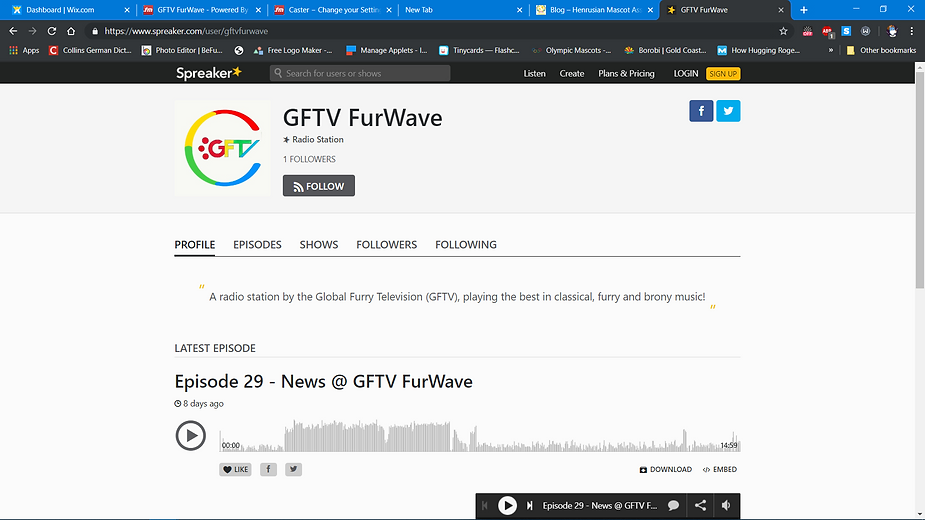Expand hidden bookmarks overflow chevron

point(831,50)
